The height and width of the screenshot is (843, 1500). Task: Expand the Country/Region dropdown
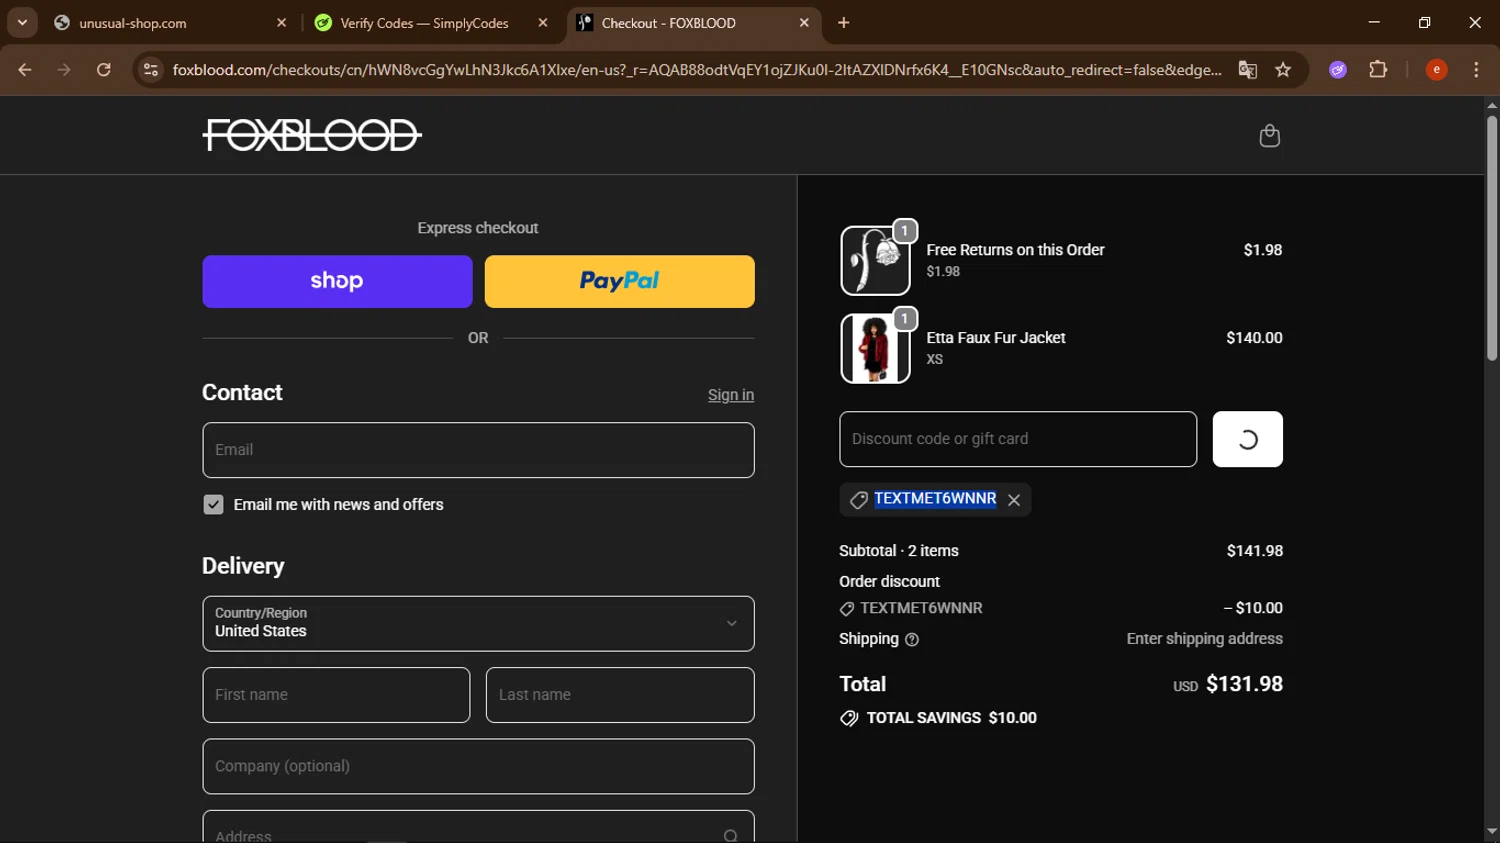[x=478, y=624]
